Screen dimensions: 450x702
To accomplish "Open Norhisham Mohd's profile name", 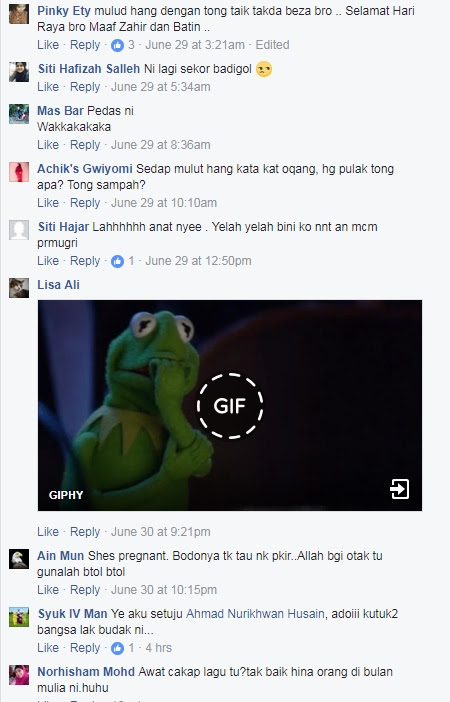I will [86, 672].
